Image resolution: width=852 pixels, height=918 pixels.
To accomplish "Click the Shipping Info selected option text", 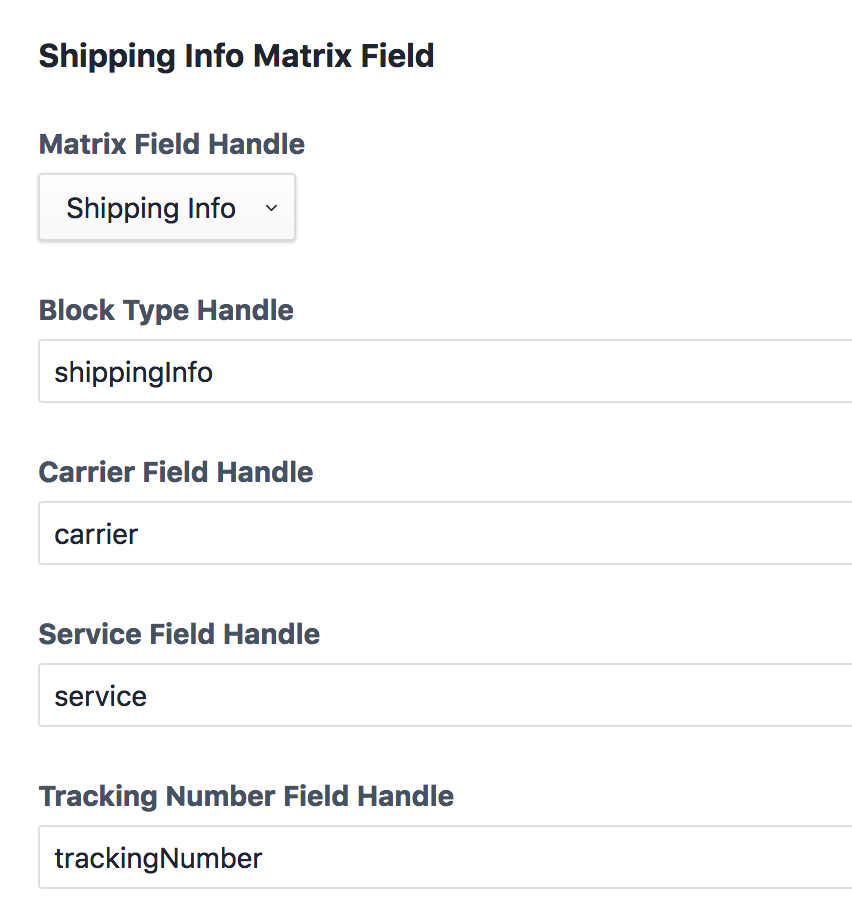I will (151, 208).
